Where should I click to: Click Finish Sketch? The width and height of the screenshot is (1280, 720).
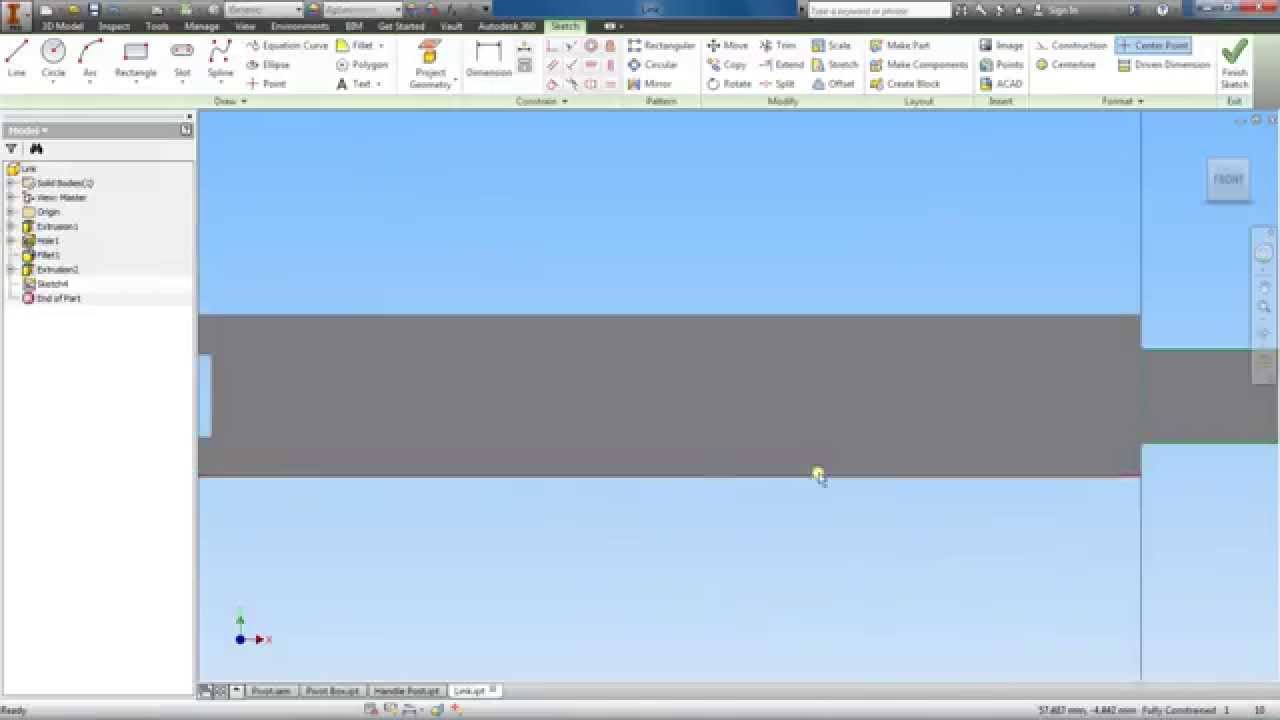pos(1235,65)
